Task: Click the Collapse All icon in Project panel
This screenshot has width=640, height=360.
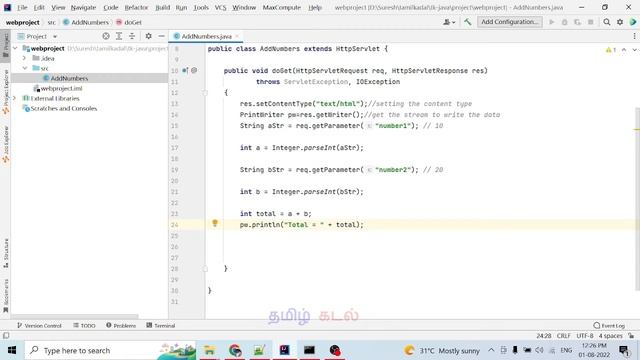Action: 132,36
